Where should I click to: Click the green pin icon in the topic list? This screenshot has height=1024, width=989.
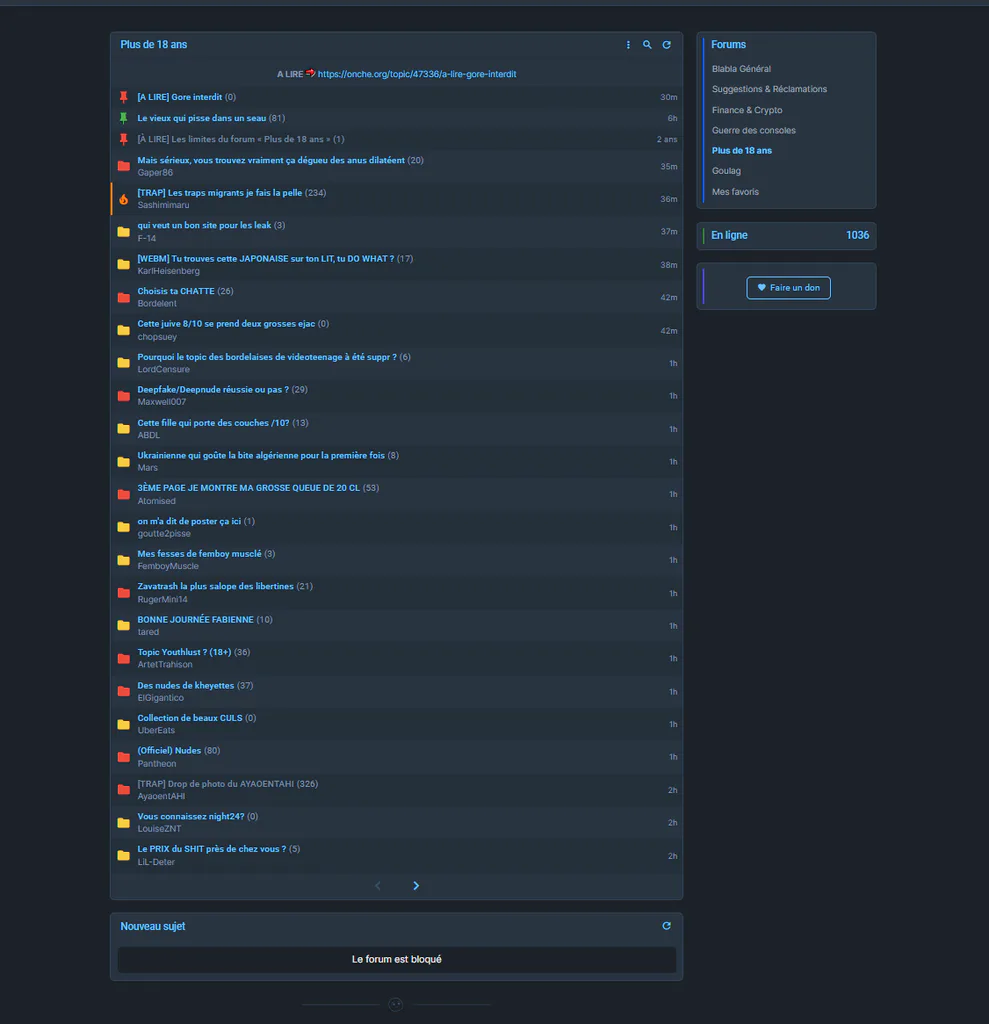[x=123, y=118]
